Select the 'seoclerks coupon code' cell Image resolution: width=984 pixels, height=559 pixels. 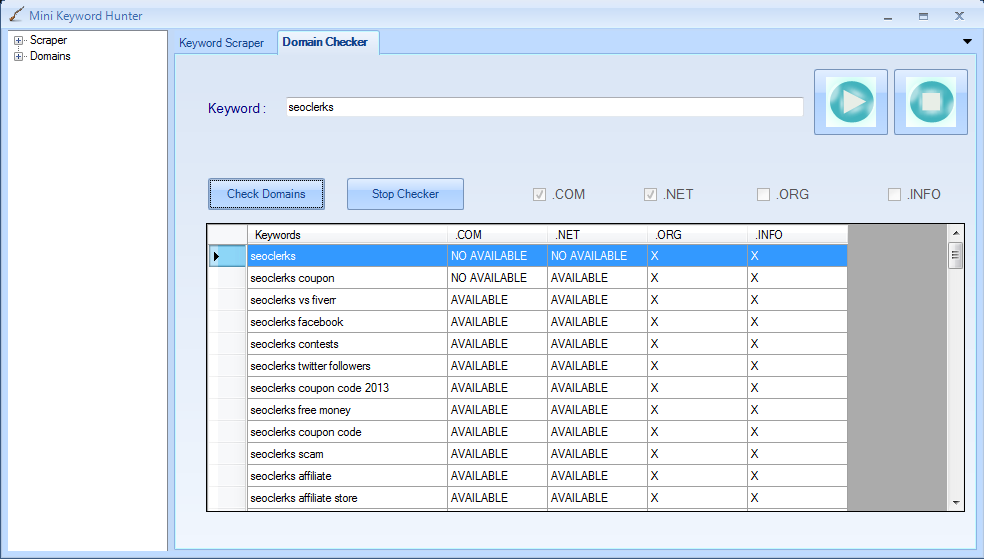[x=347, y=432]
